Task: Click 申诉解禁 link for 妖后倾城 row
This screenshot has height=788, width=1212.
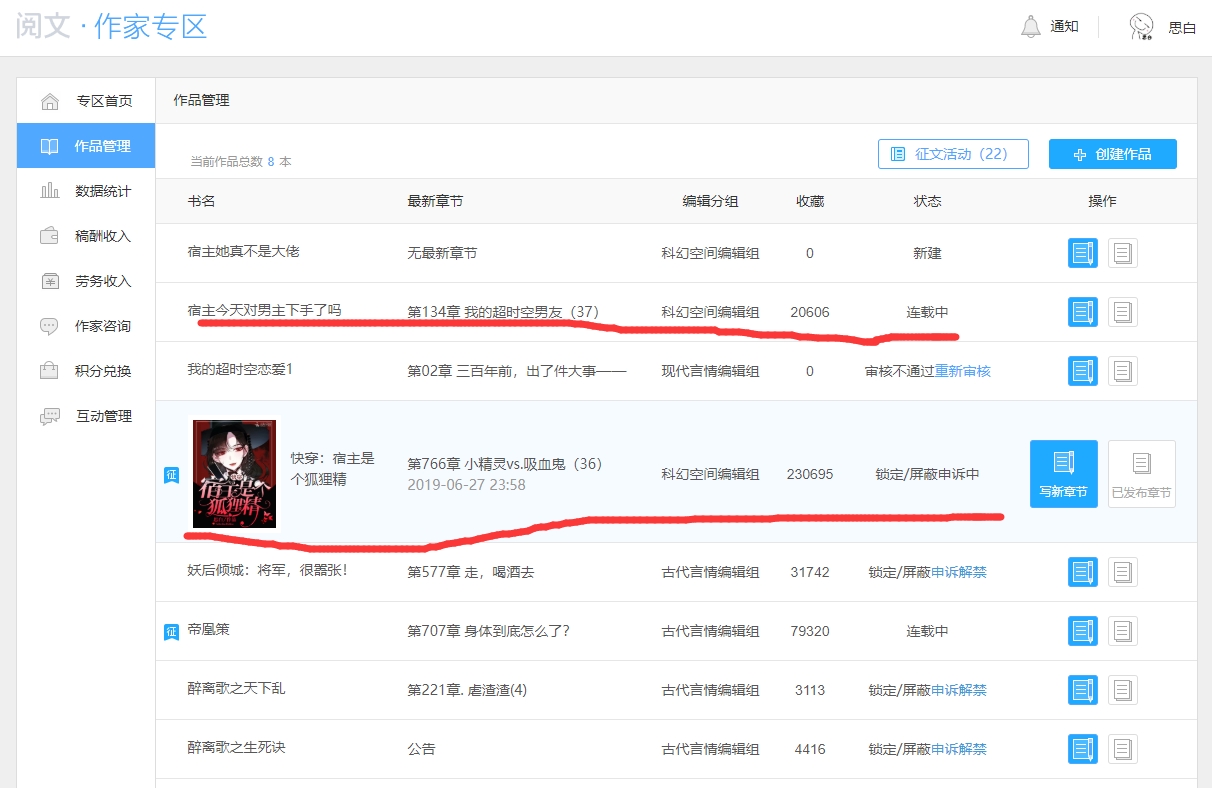Action: pyautogui.click(x=958, y=572)
